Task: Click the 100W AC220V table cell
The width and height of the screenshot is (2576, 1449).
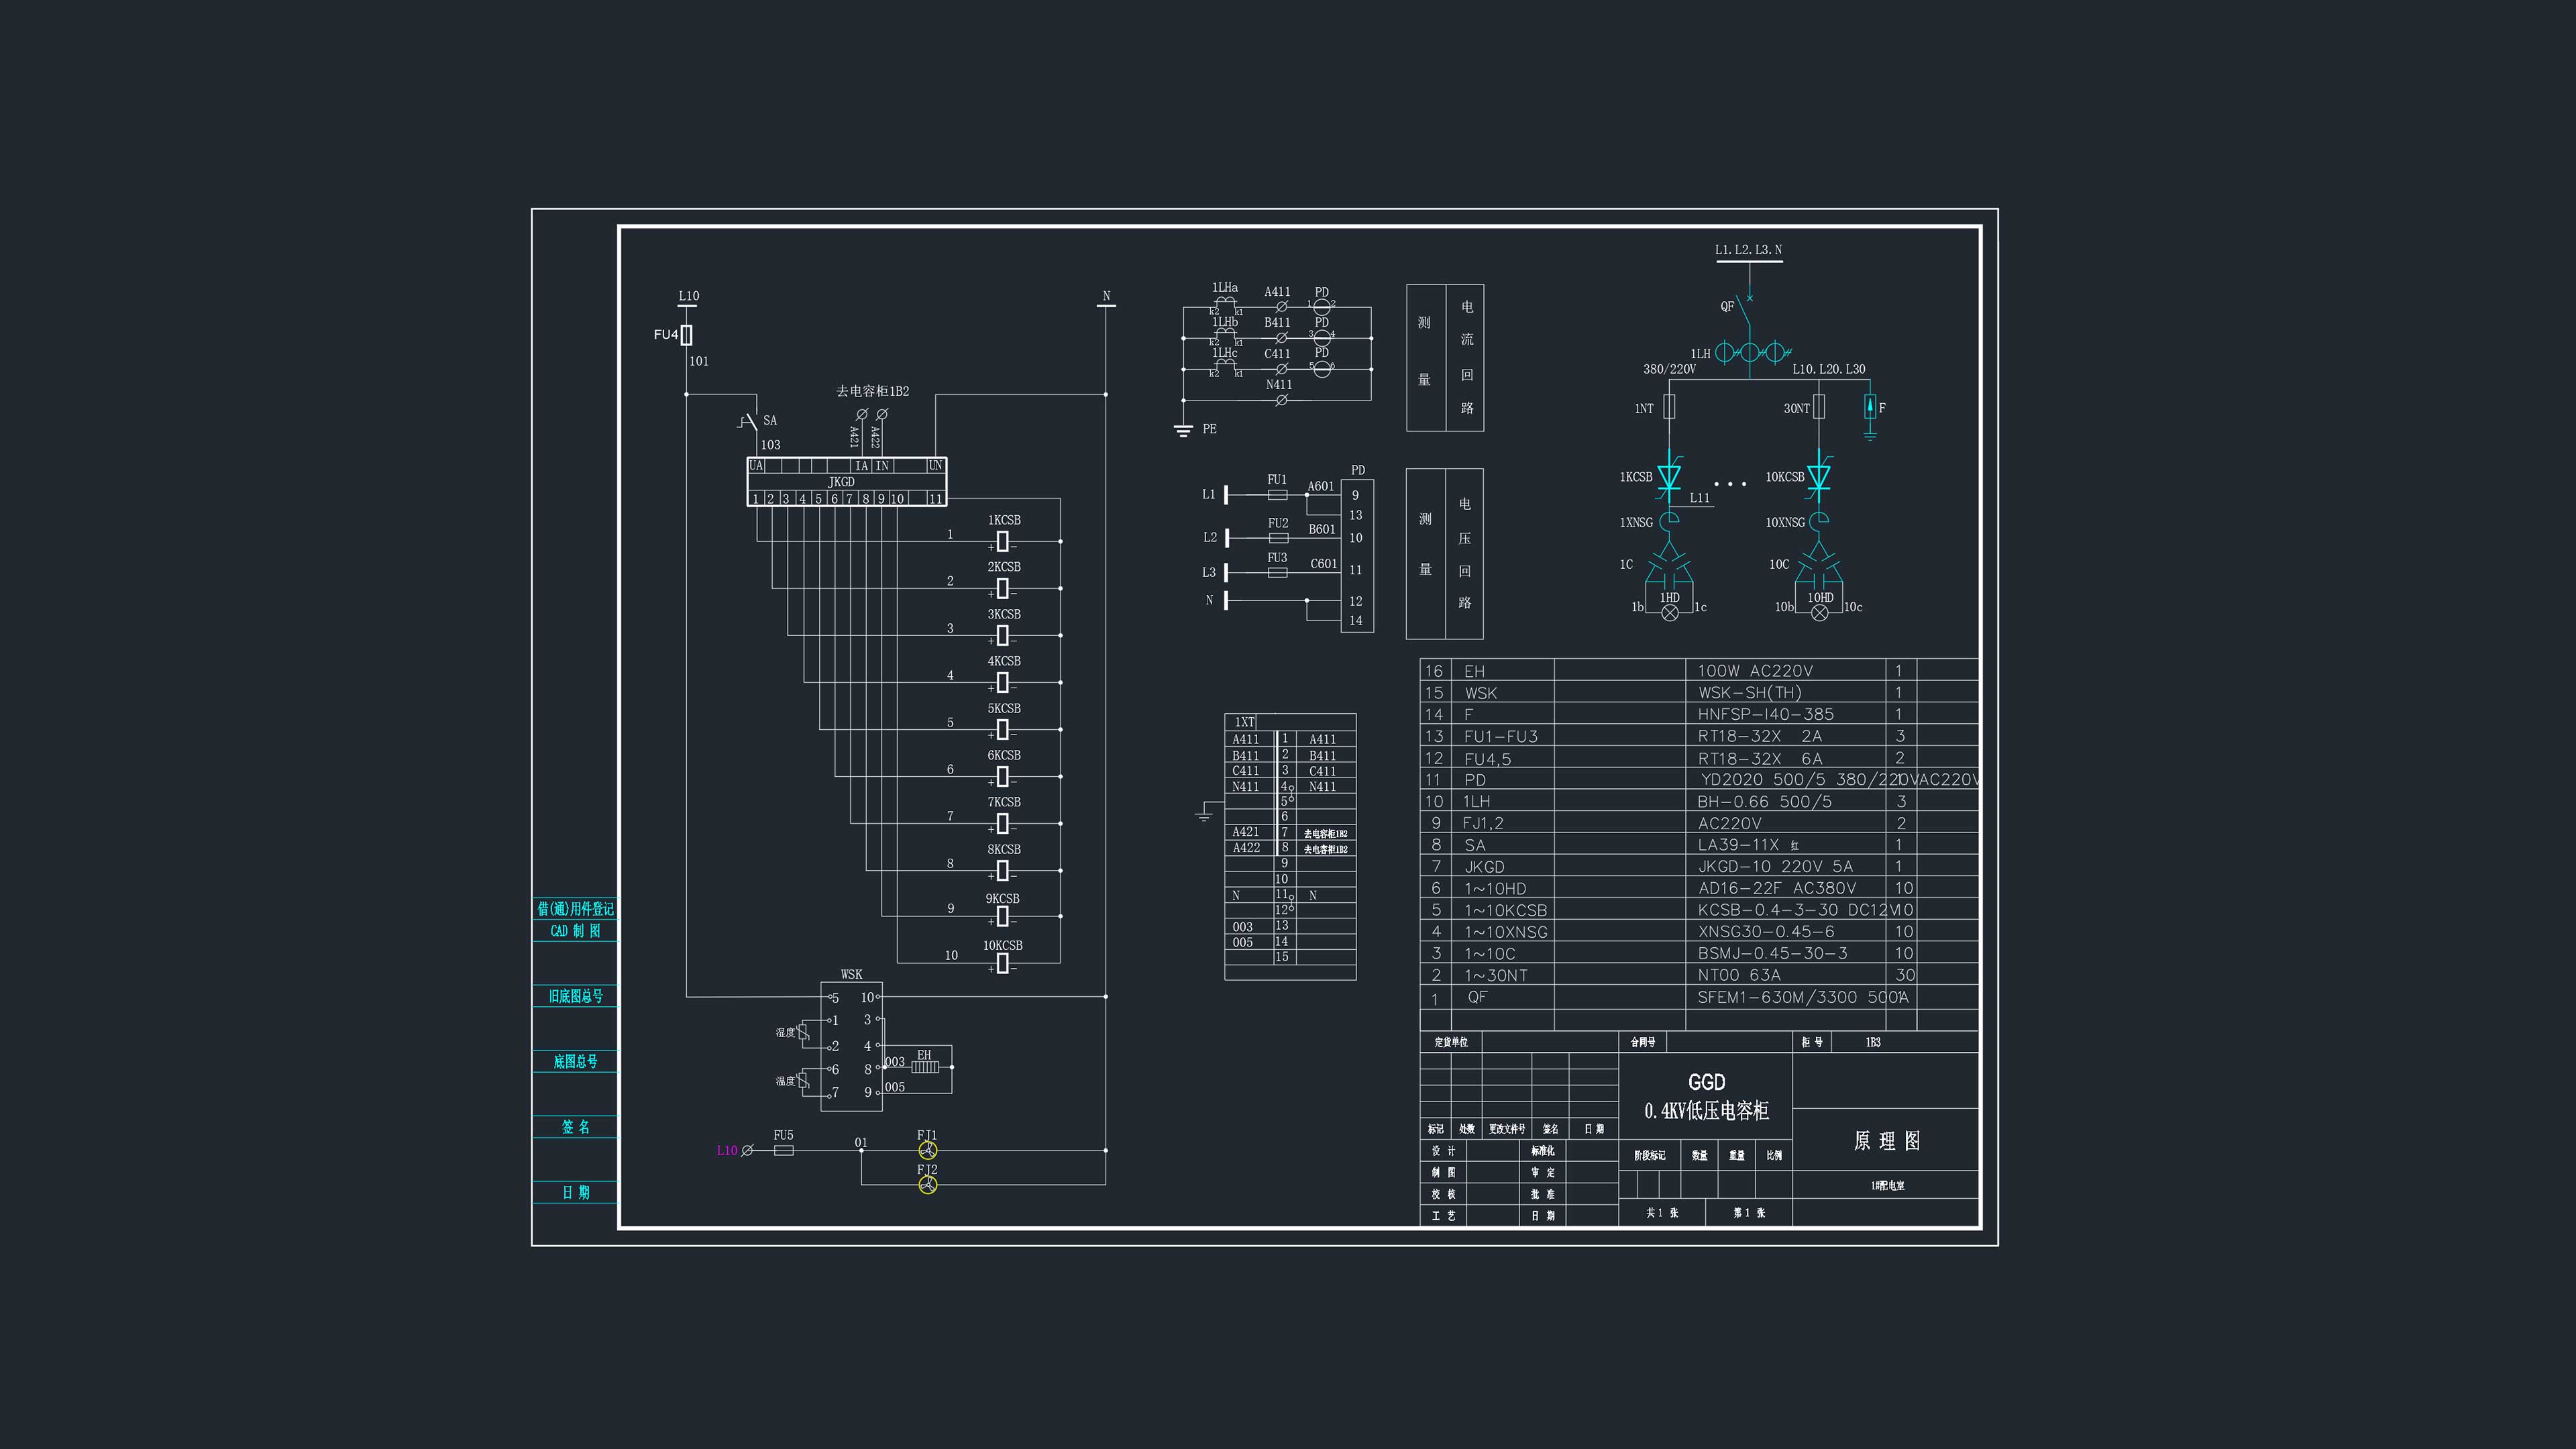Action: point(1755,671)
